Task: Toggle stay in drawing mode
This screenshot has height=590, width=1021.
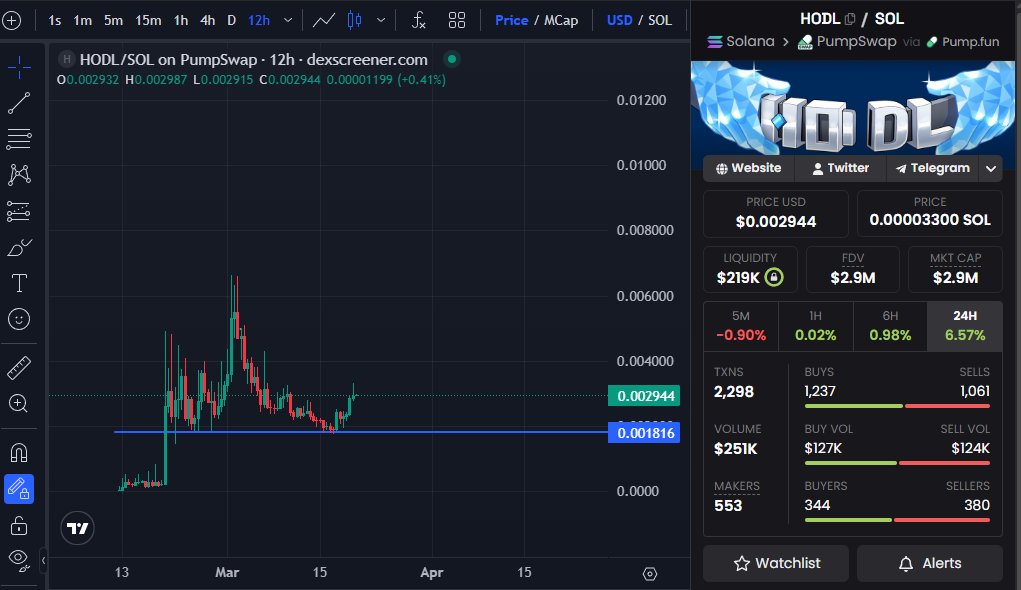Action: pyautogui.click(x=19, y=489)
